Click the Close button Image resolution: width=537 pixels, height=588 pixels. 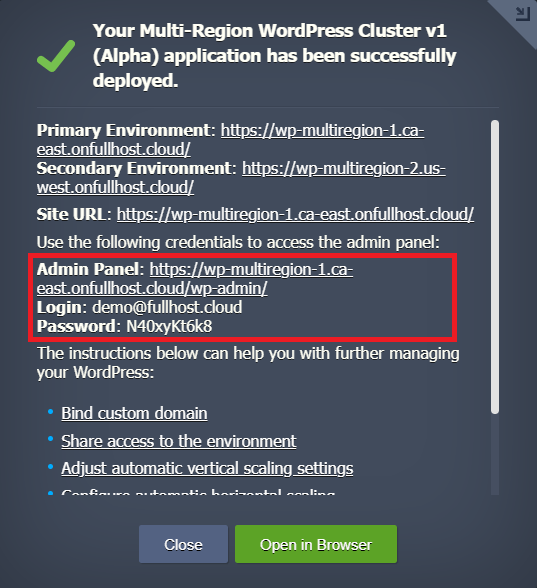tap(183, 544)
